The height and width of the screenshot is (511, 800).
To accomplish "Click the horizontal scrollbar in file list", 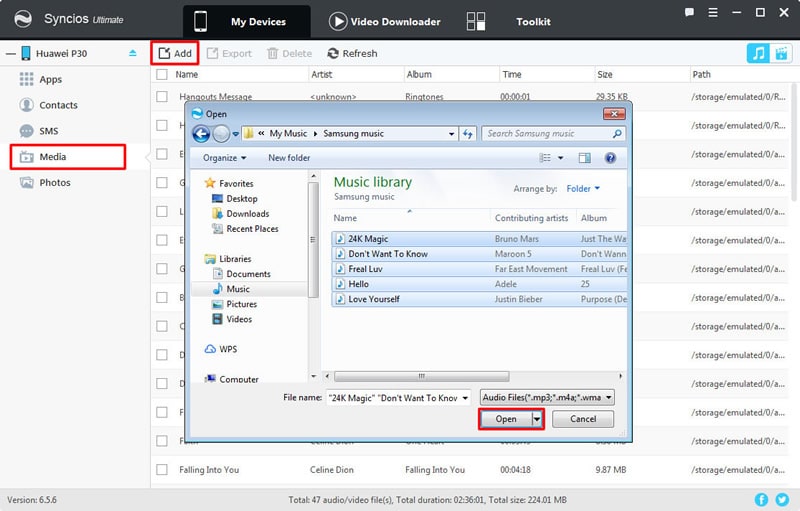I will [421, 376].
